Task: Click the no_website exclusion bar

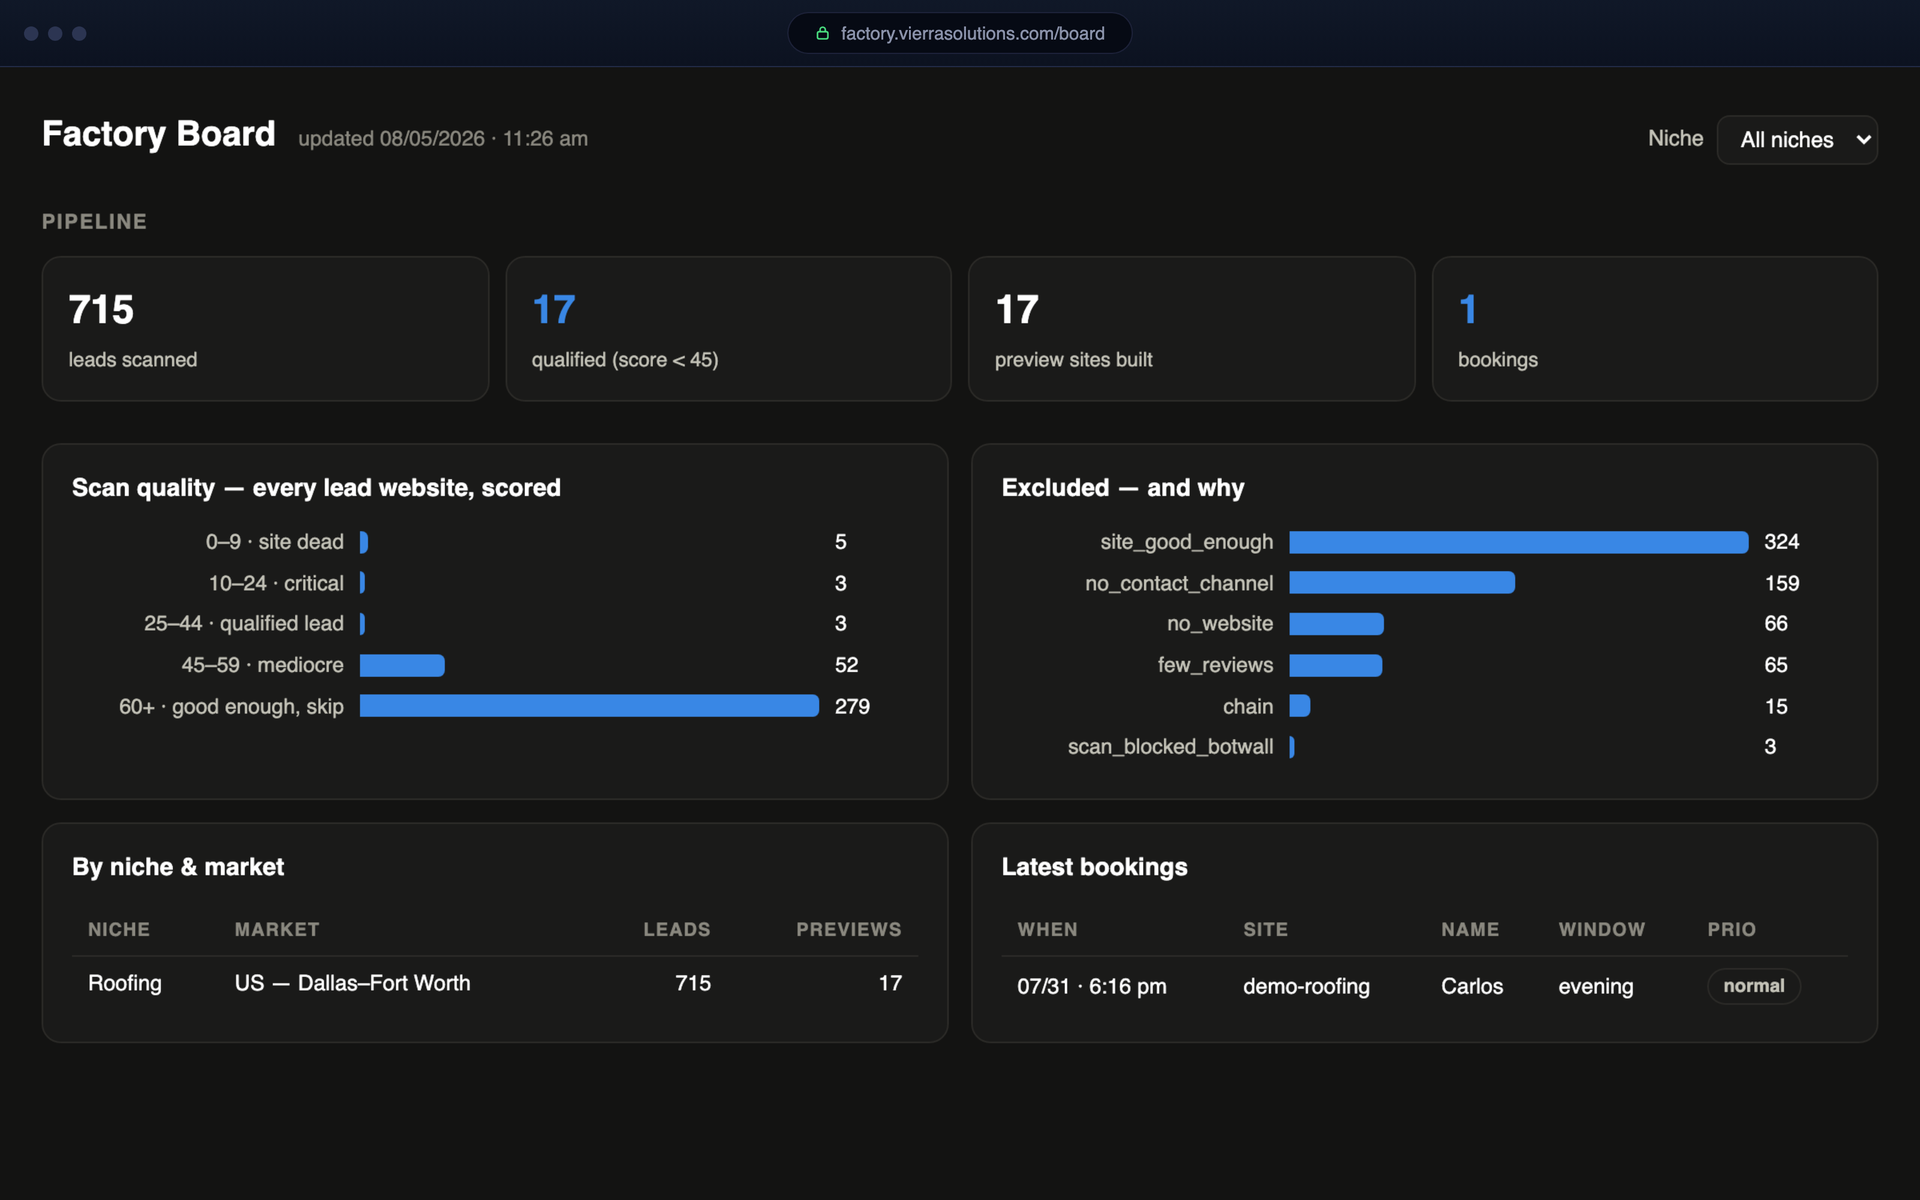Action: coord(1337,624)
